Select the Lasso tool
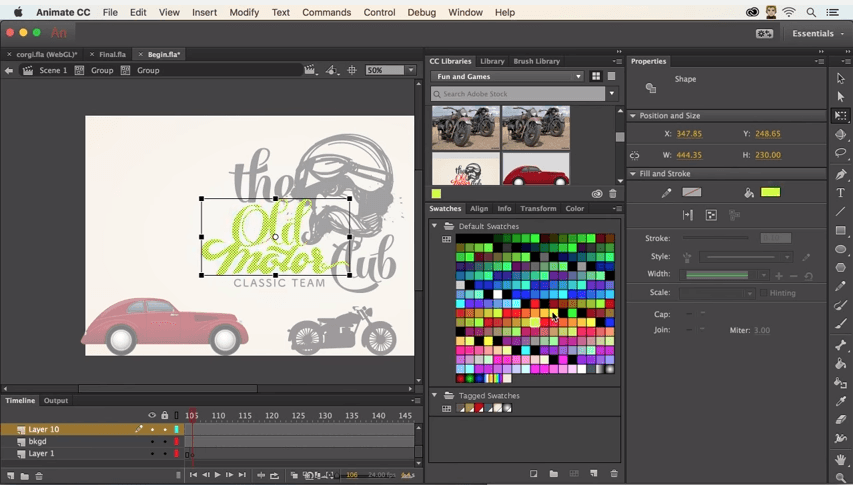The width and height of the screenshot is (853, 485). 841,154
